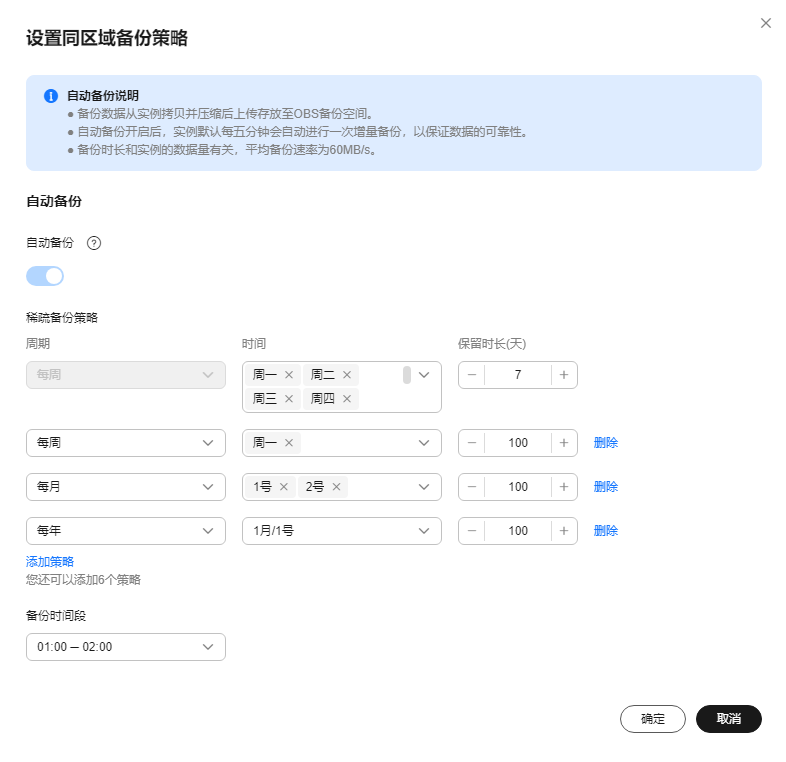Open the 每年 period dropdown

coord(125,531)
